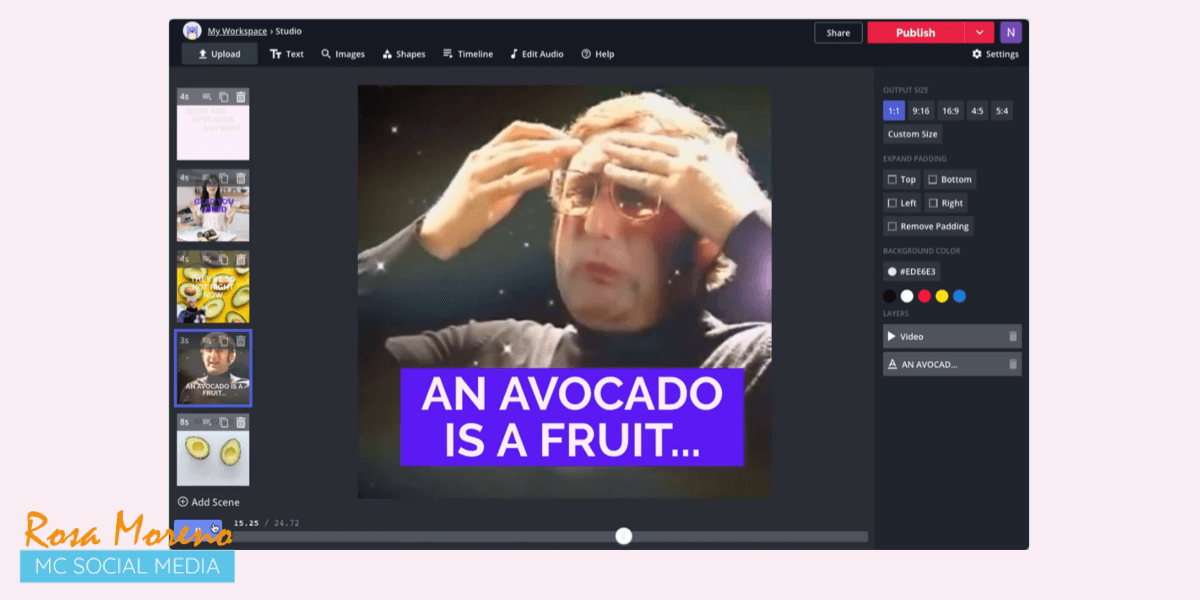Tick the Bottom padding checkbox

[x=933, y=180]
